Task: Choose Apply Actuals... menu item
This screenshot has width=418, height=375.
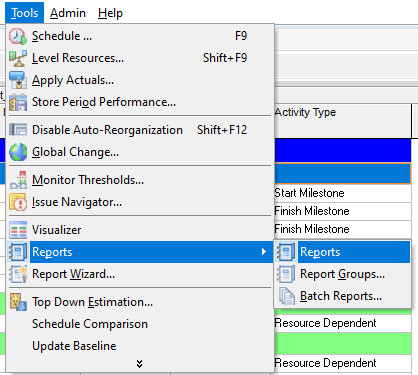Action: [x=140, y=80]
